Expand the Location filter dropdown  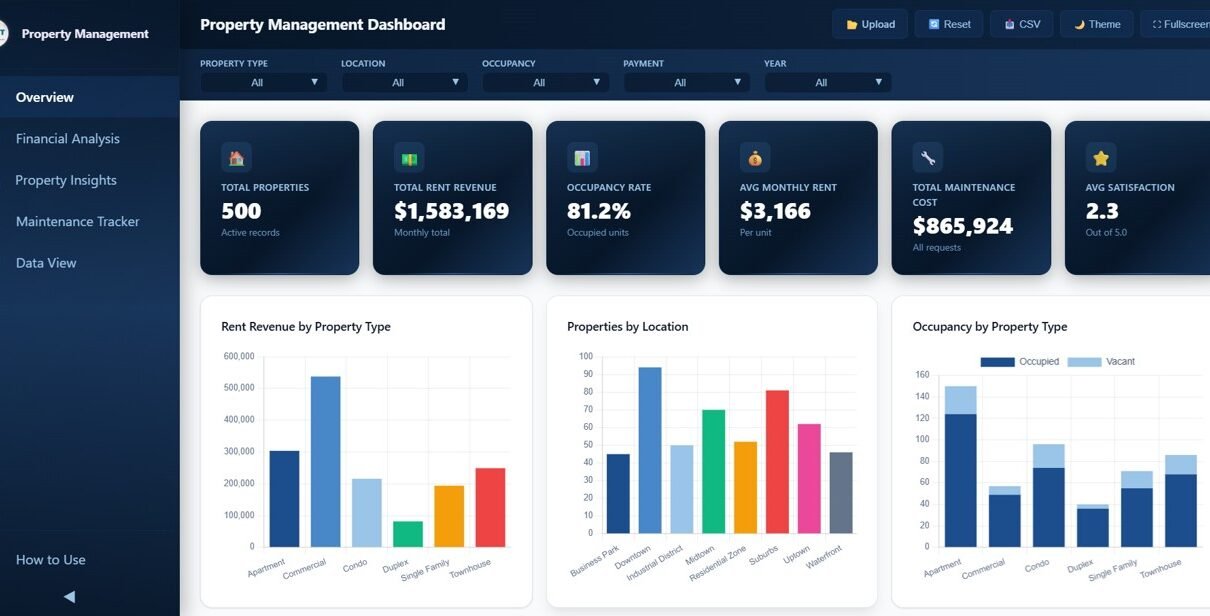(404, 82)
